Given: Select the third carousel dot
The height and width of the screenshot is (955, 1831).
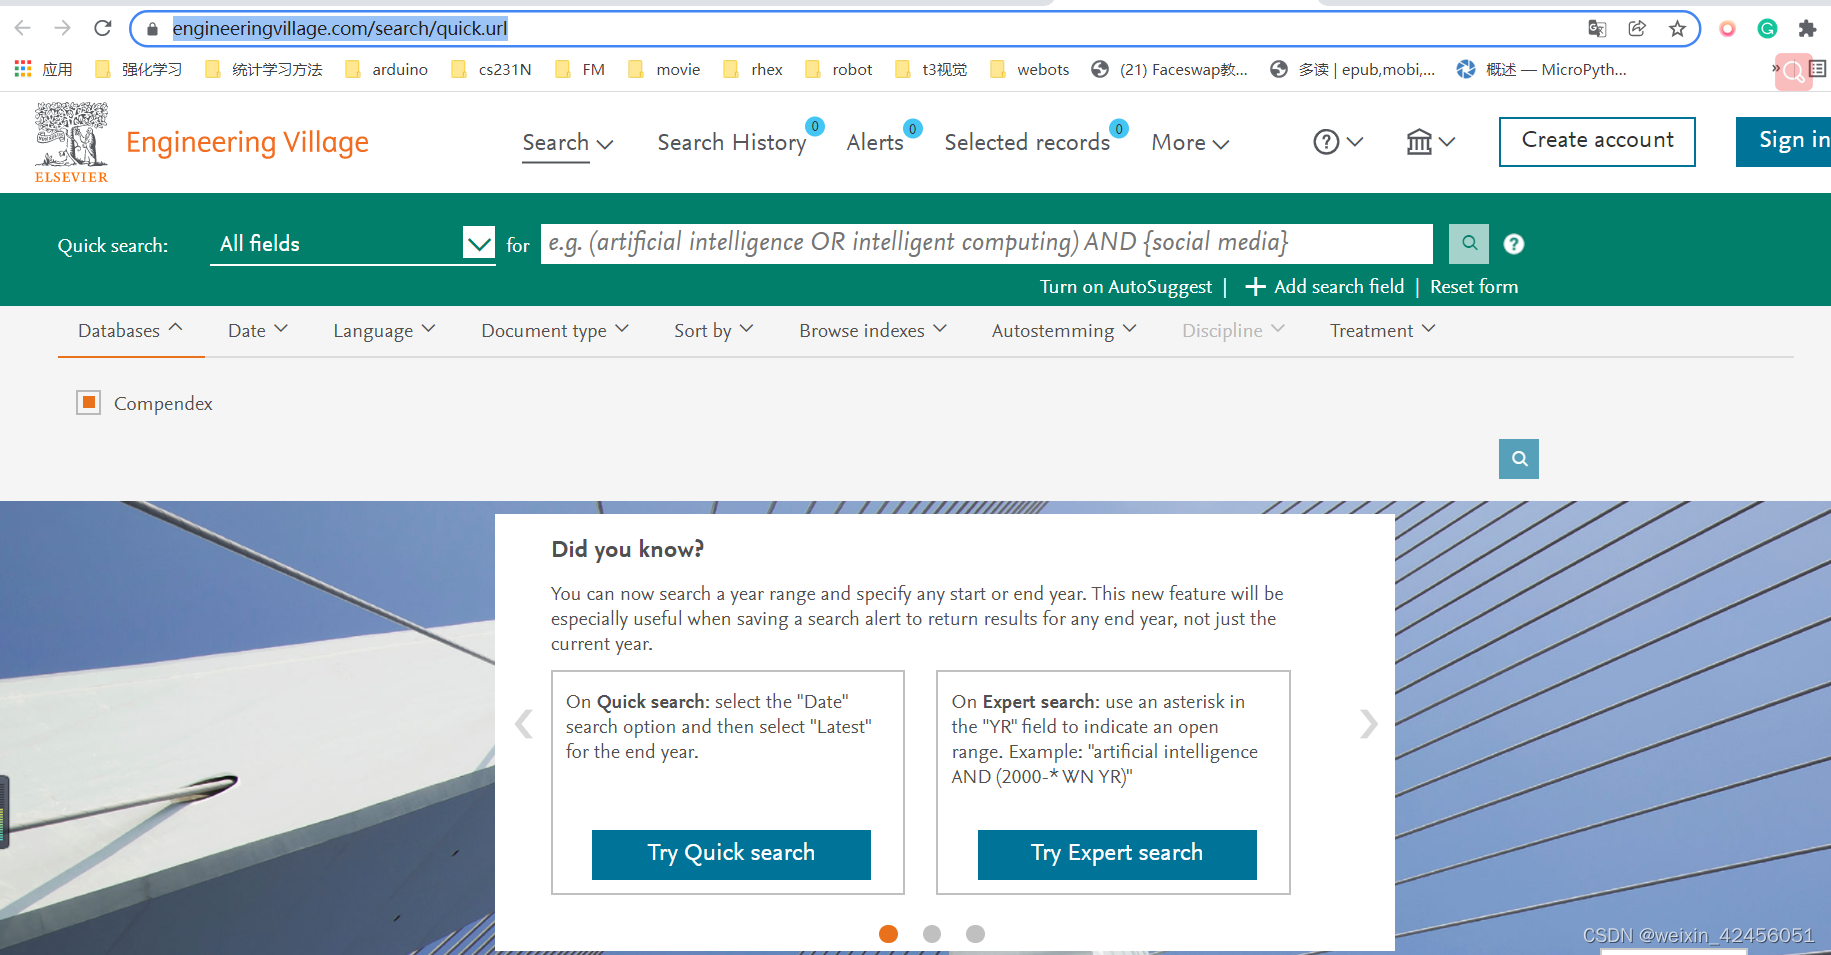Looking at the screenshot, I should pos(976,933).
